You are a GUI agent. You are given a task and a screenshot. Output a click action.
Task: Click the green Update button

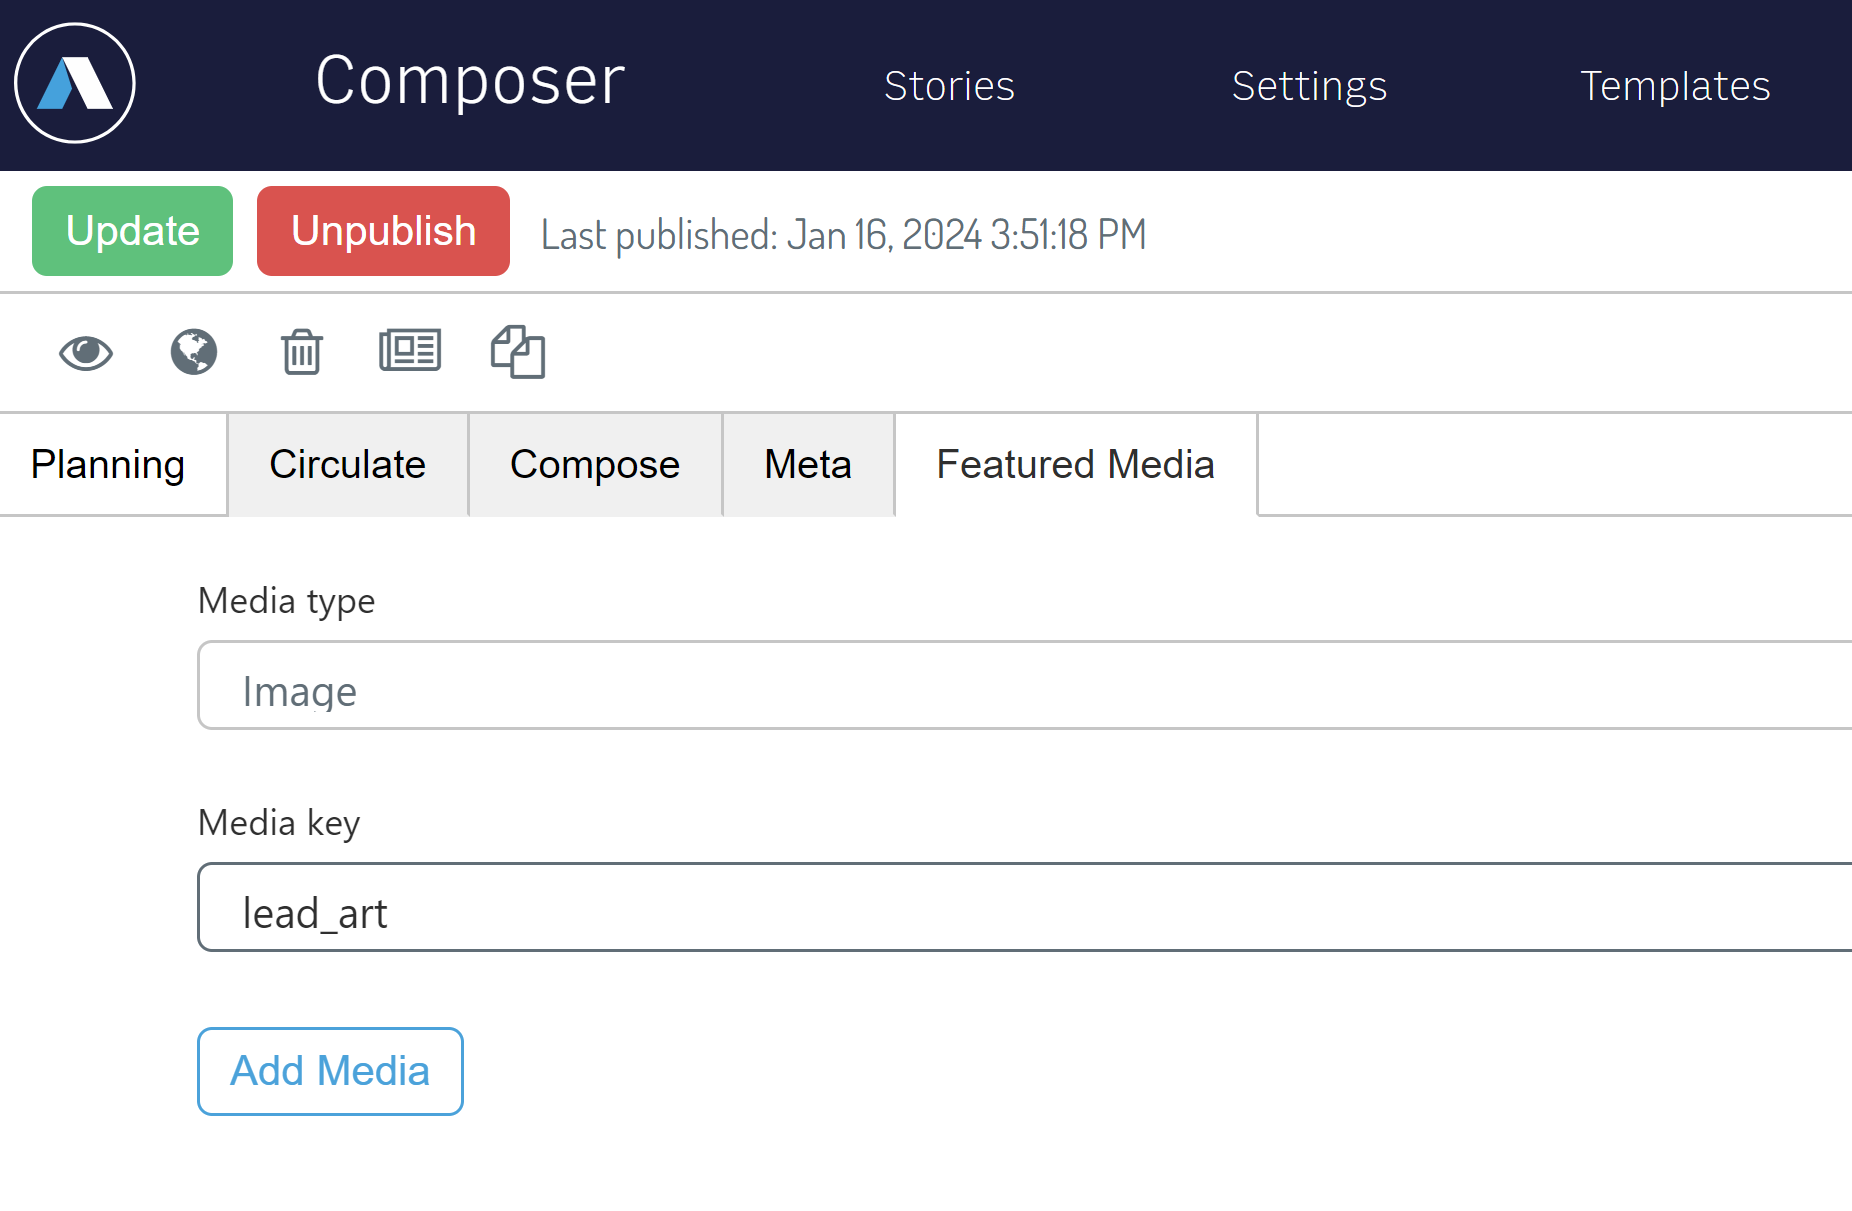132,231
